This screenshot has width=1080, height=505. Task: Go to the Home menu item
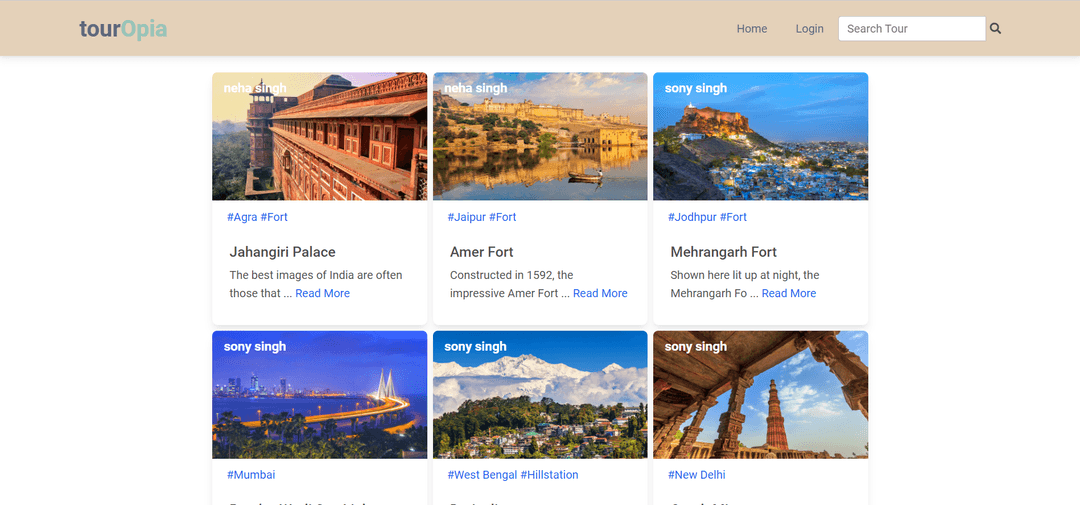pos(751,29)
